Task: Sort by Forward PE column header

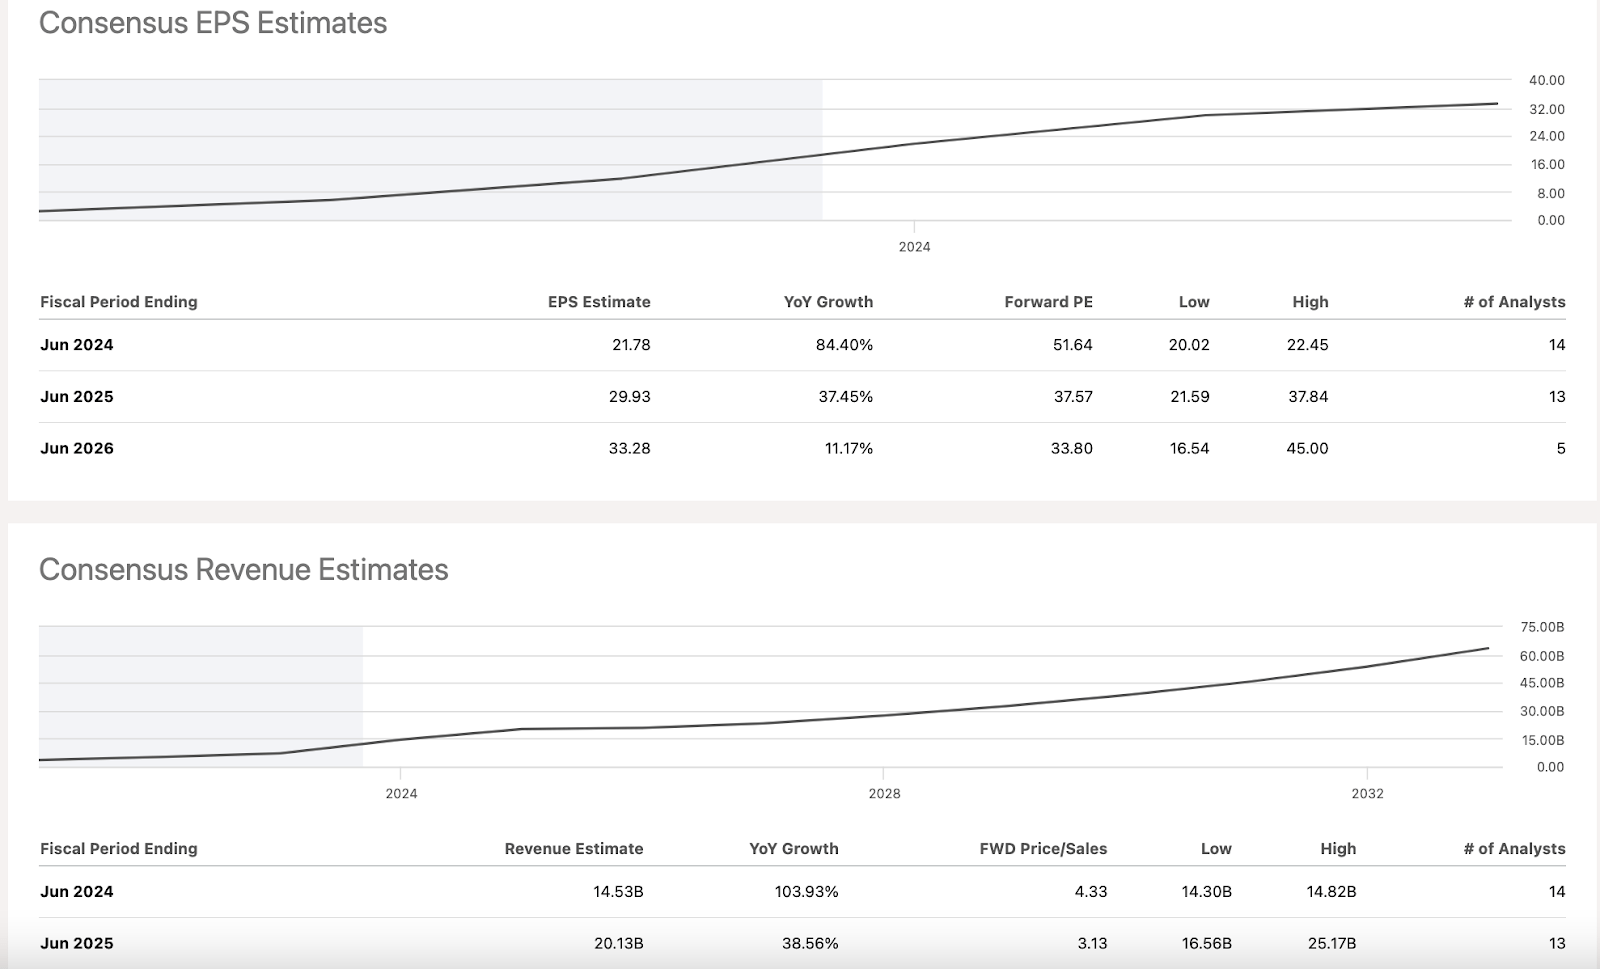Action: tap(1048, 301)
